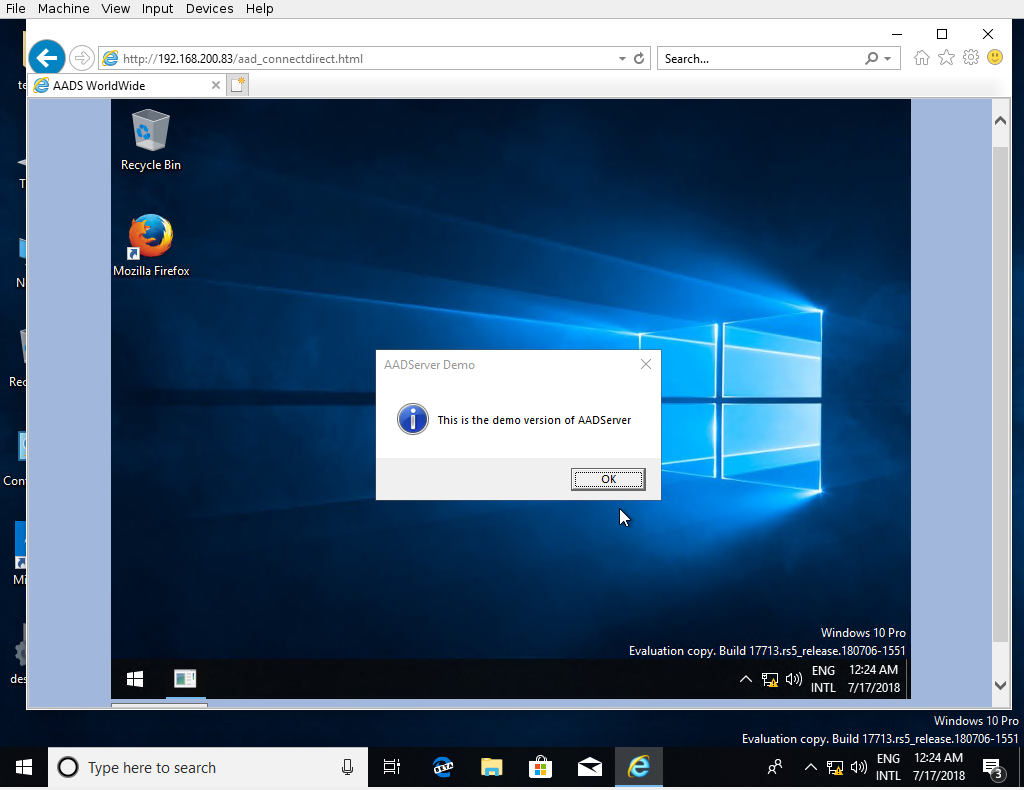Click the browser Search box
The height and width of the screenshot is (790, 1024).
760,59
